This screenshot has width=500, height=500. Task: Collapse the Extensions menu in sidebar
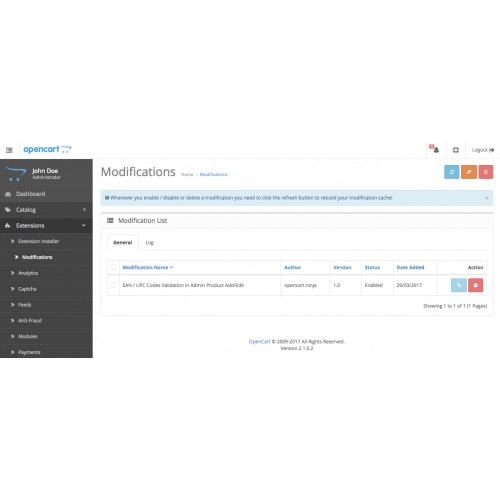(x=46, y=226)
